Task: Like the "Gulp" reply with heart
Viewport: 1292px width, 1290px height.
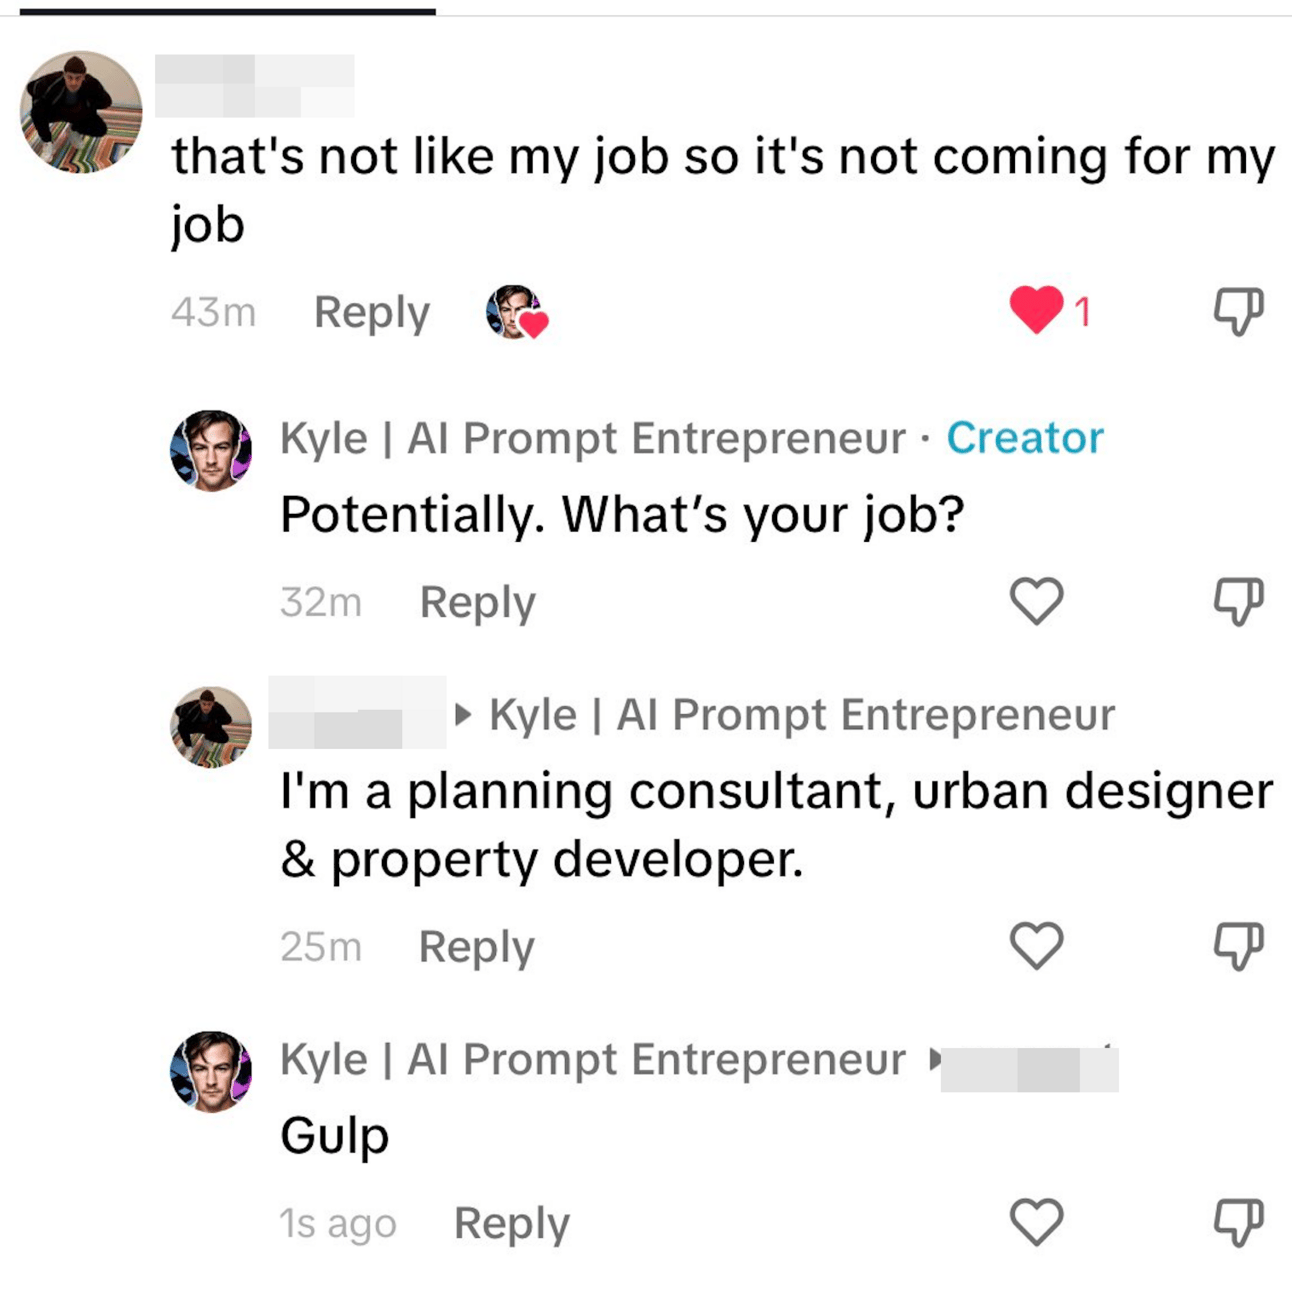Action: 1036,1221
